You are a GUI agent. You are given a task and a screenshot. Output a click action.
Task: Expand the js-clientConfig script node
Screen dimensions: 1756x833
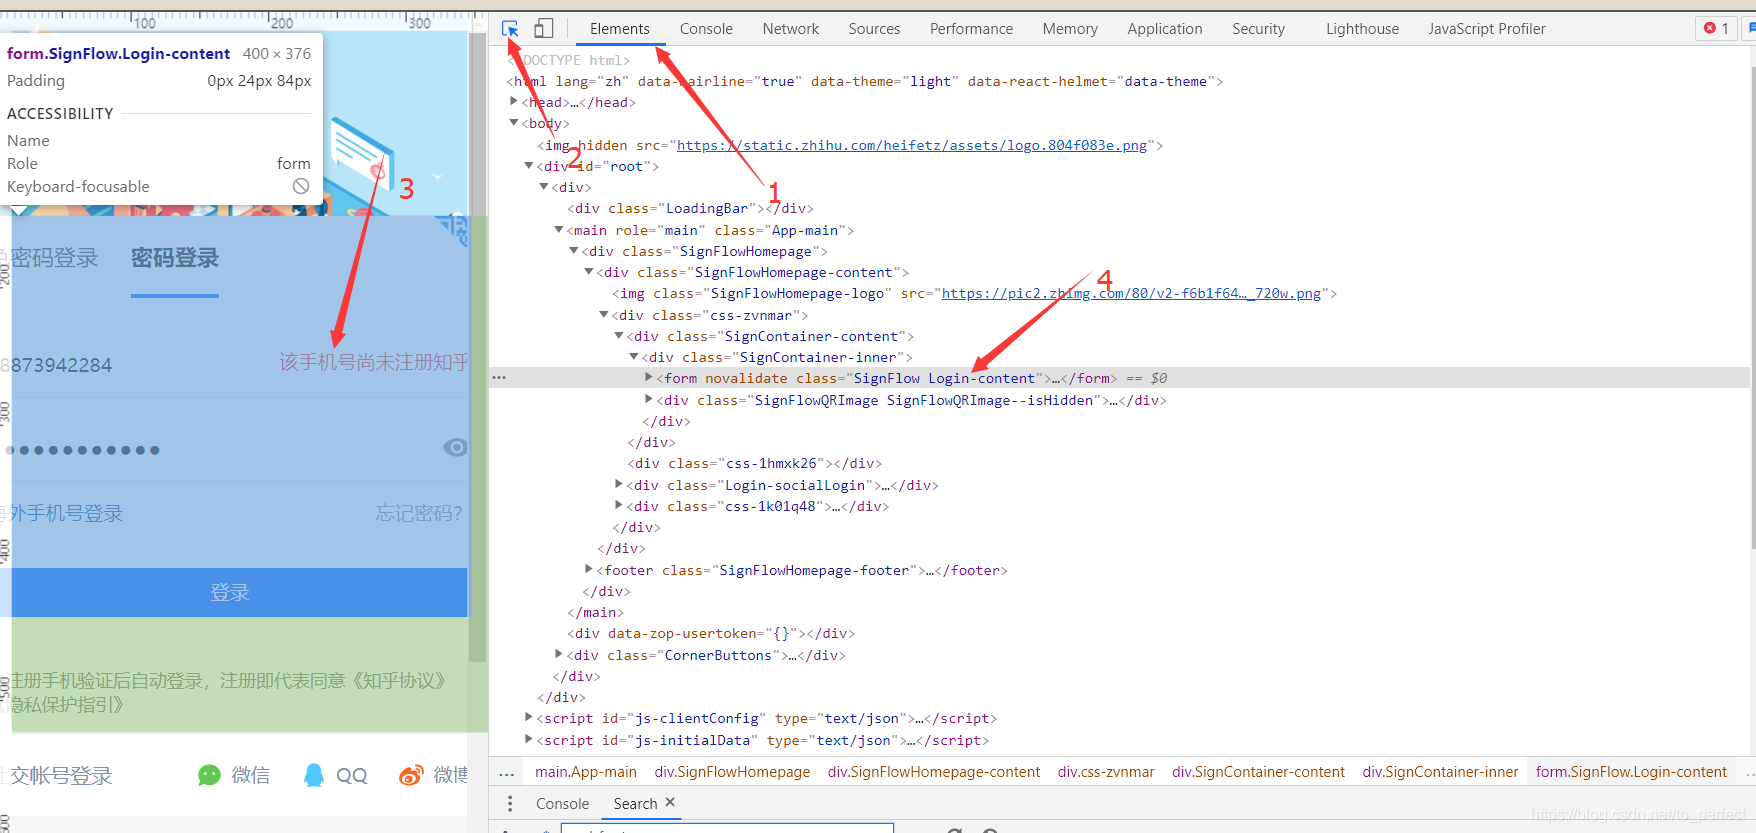[x=529, y=718]
